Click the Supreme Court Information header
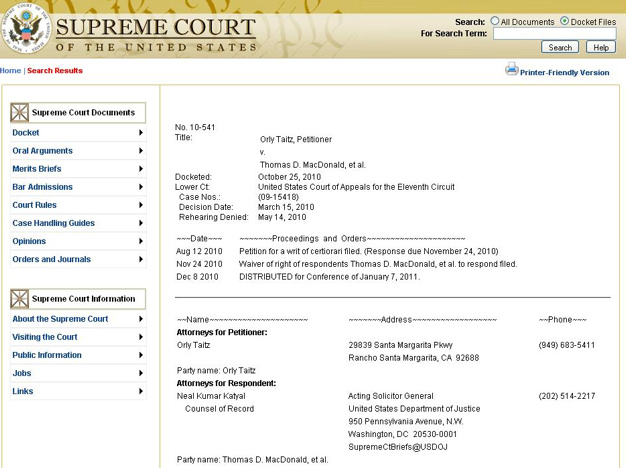The width and height of the screenshot is (626, 468). click(x=78, y=299)
